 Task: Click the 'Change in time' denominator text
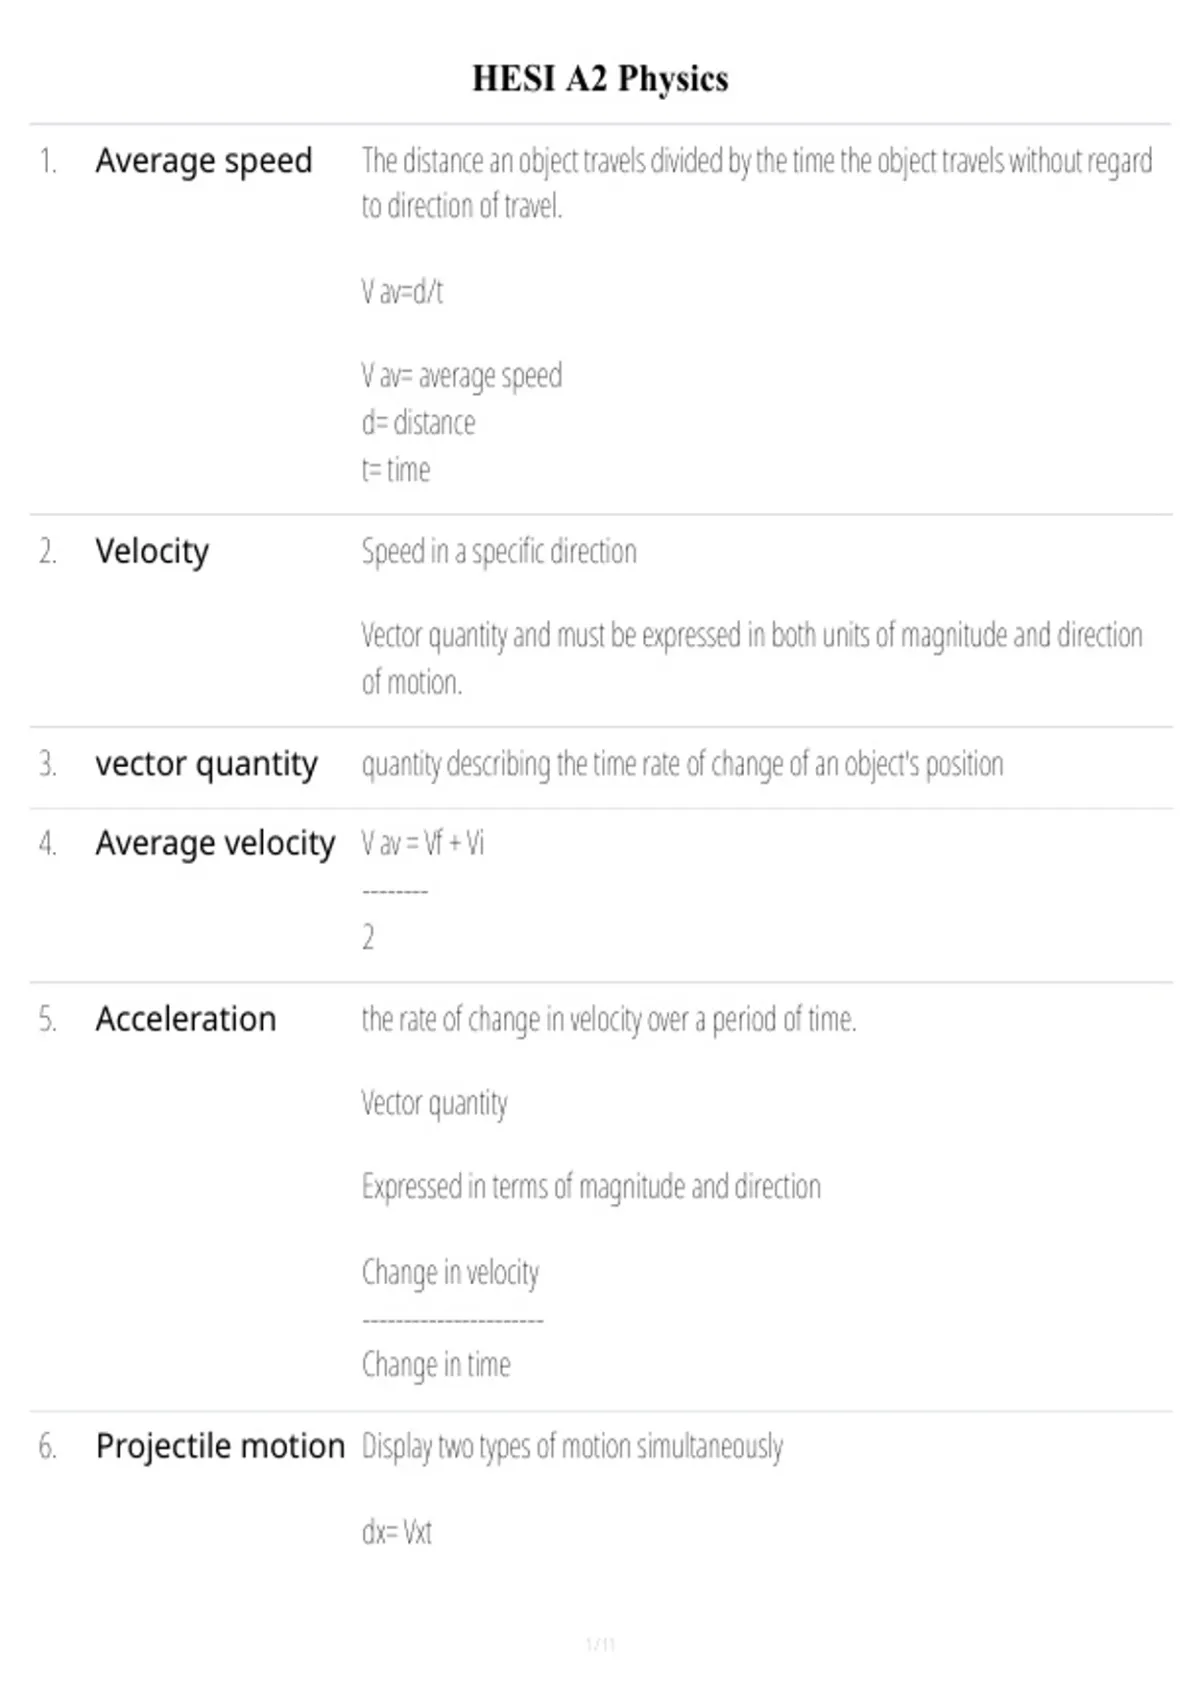(436, 1365)
